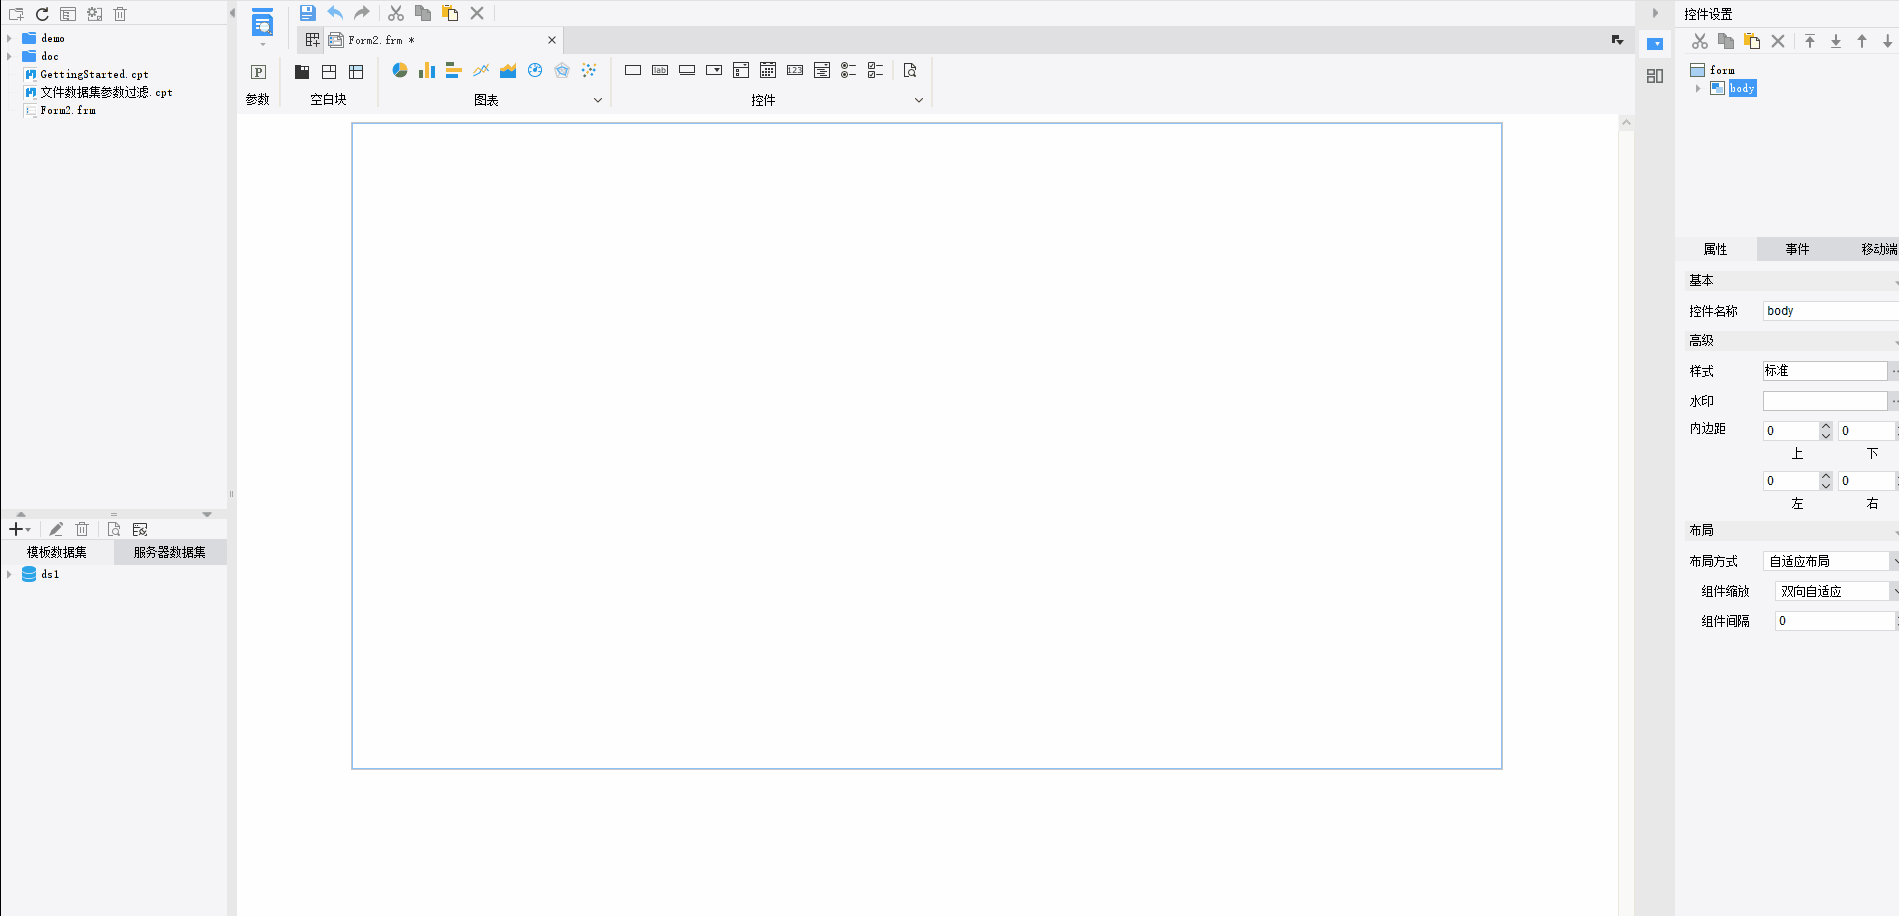Select Form2.frm in the file tree

coord(68,110)
